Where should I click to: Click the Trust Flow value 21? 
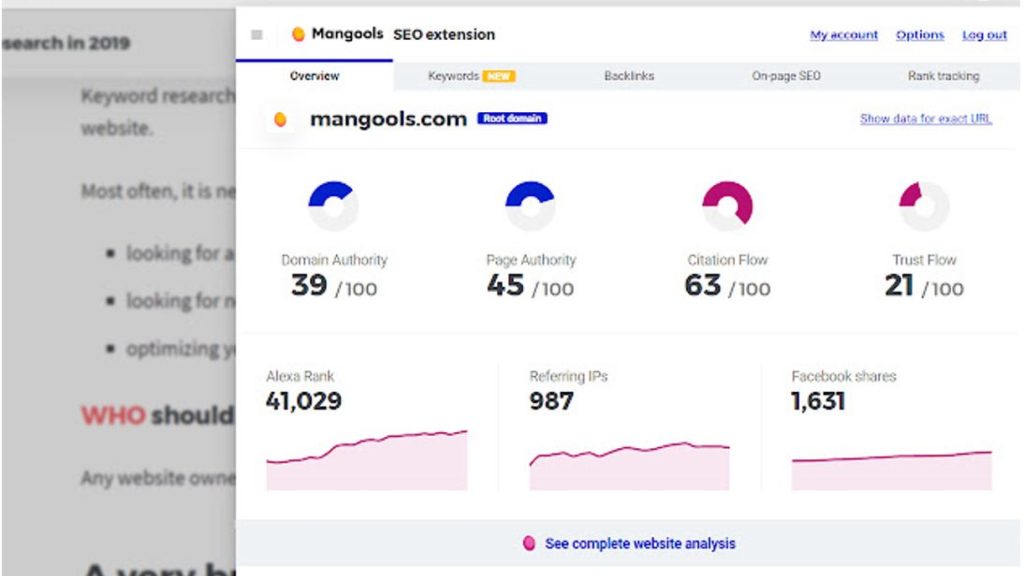899,285
